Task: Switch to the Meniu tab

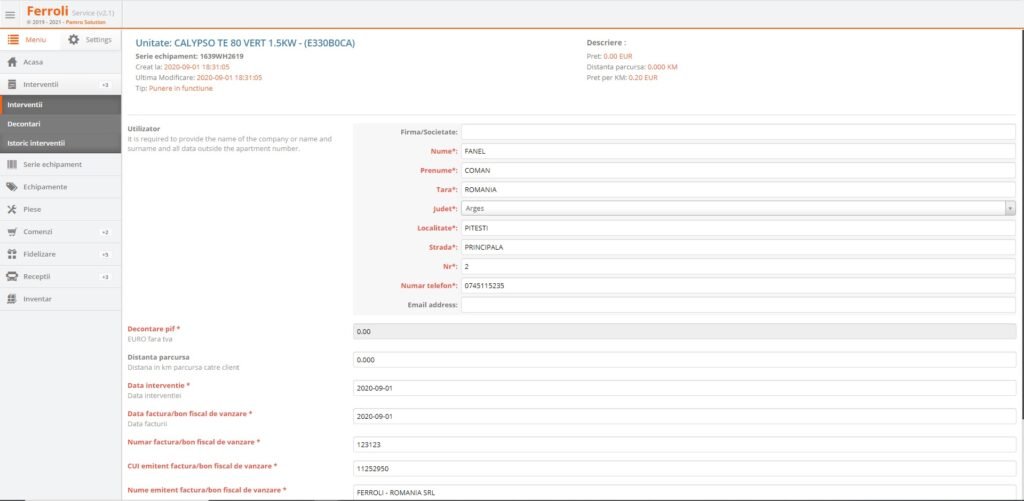Action: click(x=28, y=40)
